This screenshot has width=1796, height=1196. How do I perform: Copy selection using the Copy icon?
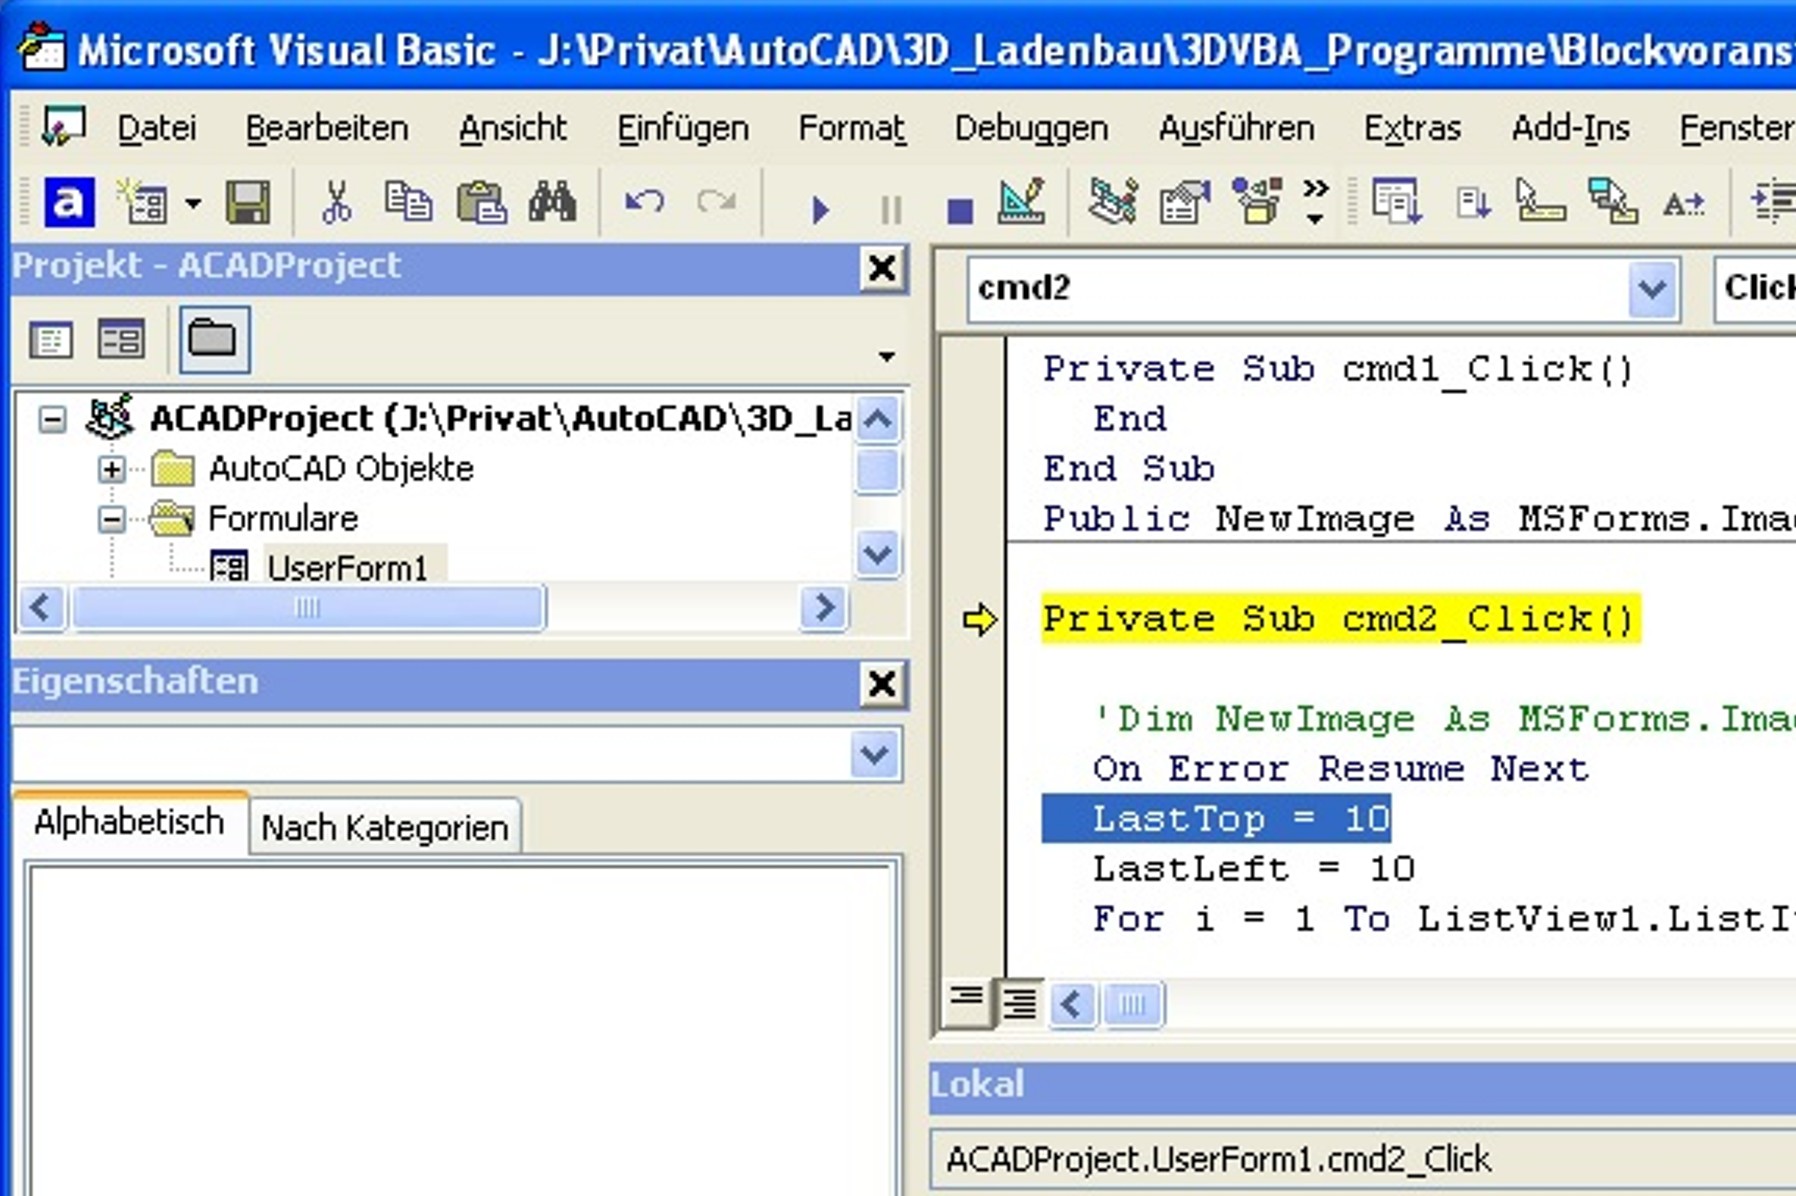pyautogui.click(x=408, y=204)
